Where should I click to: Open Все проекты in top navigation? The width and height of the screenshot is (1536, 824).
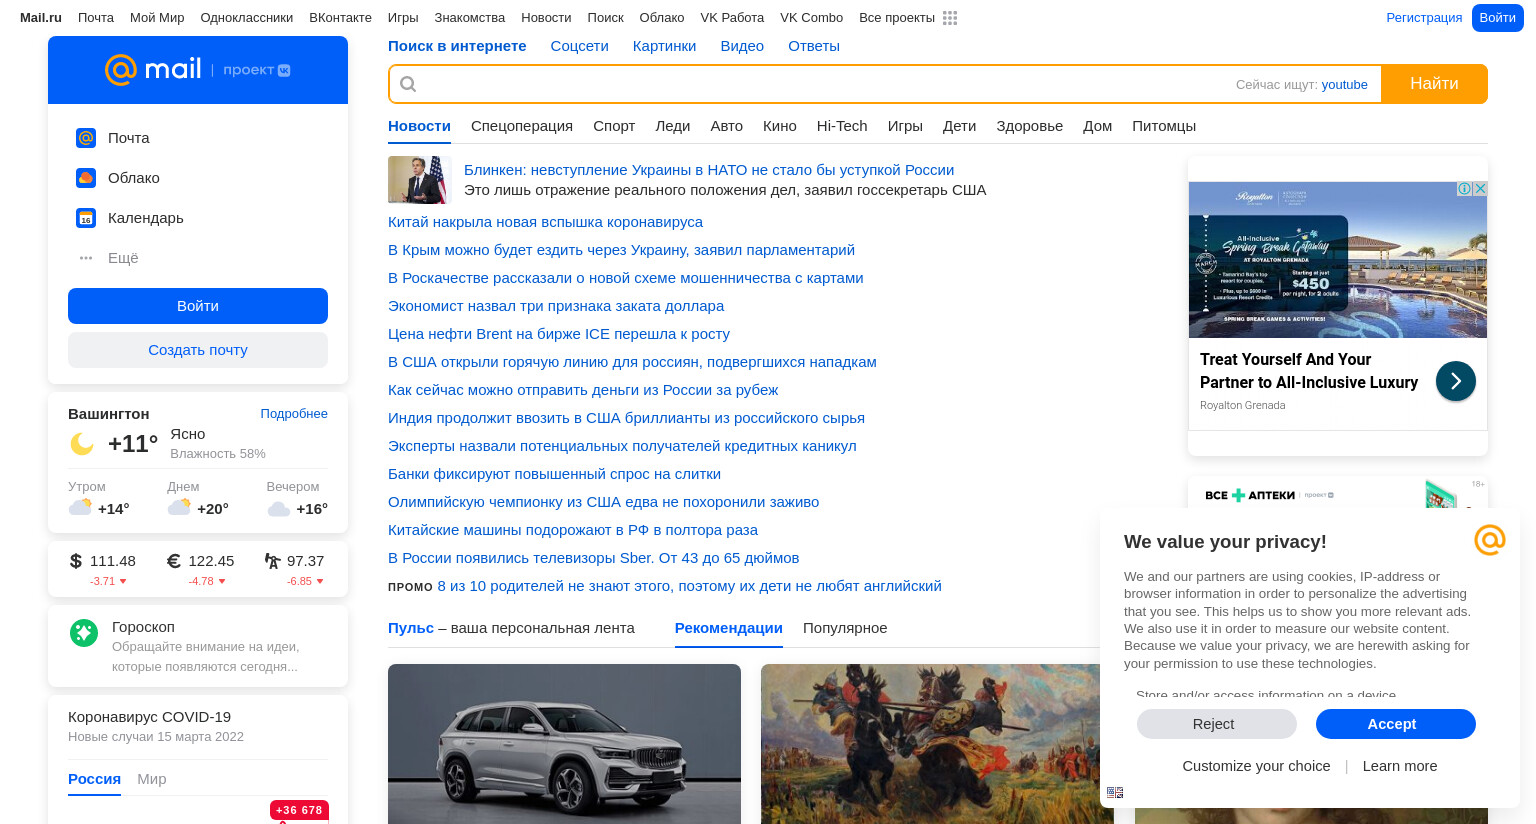click(897, 18)
